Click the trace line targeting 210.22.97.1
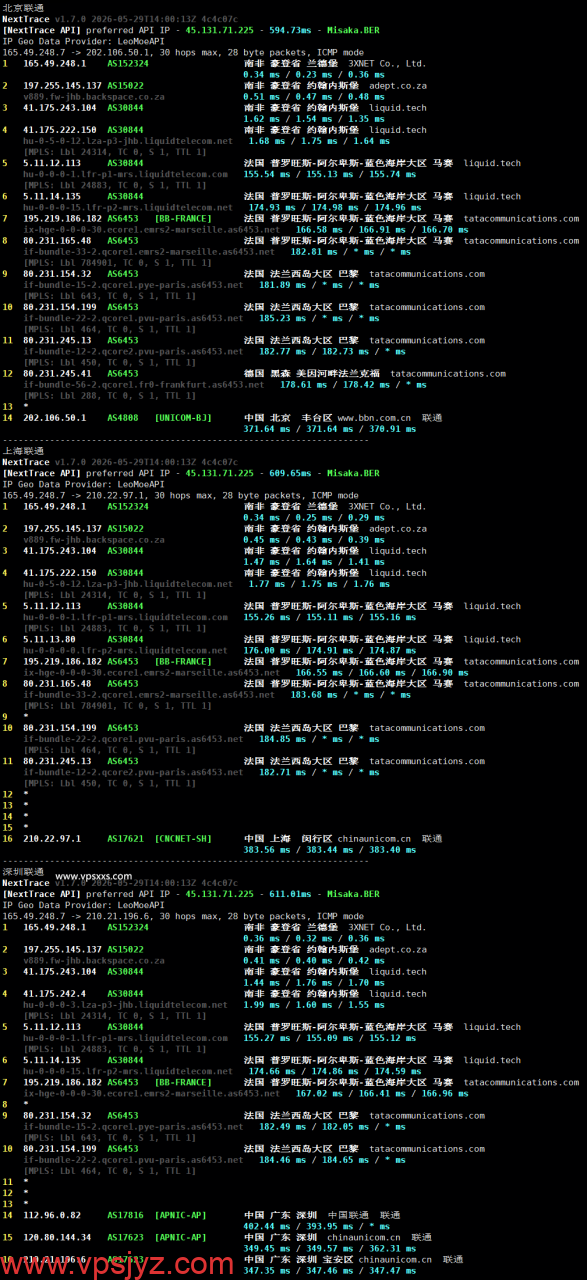 point(180,495)
